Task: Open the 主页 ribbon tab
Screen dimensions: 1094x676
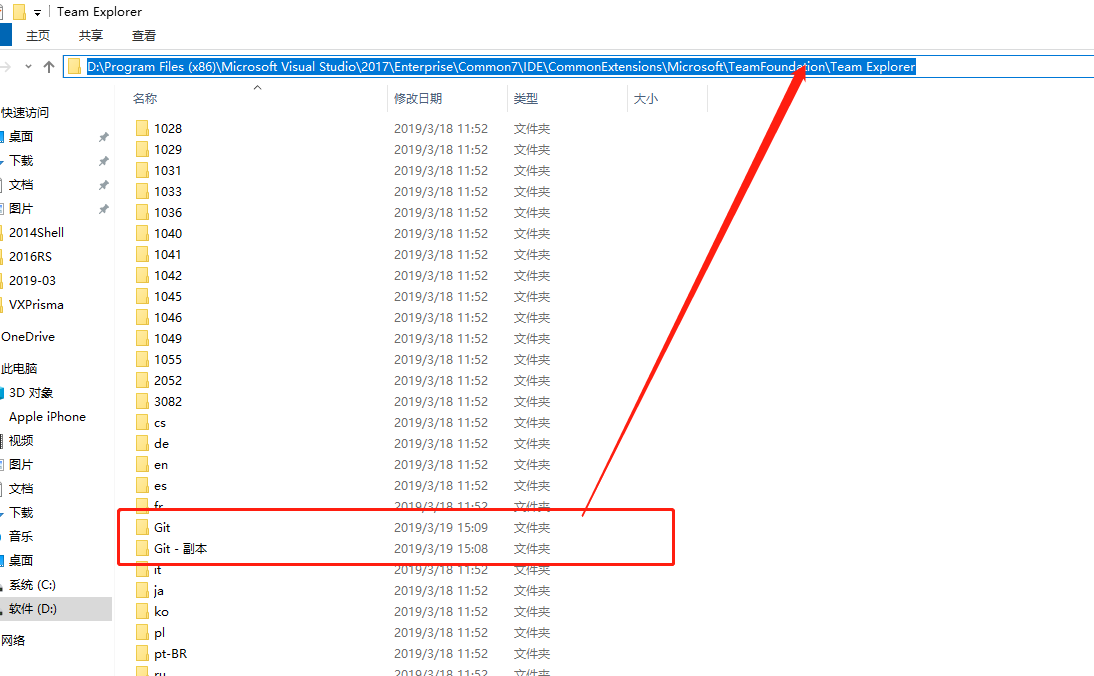Action: tap(38, 36)
